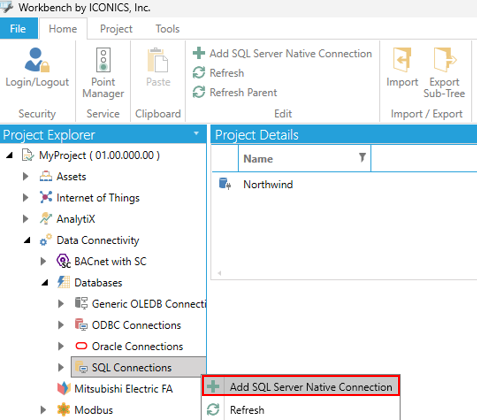Click the Name column filter icon

pyautogui.click(x=362, y=157)
